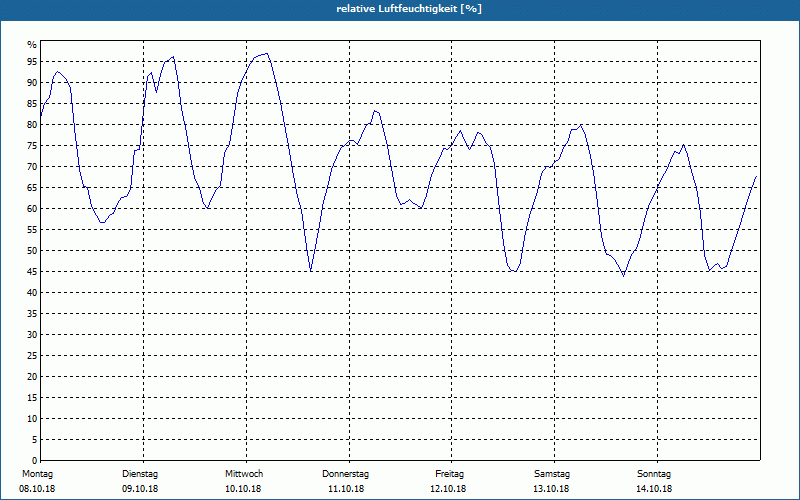The image size is (800, 500).
Task: Select the 'Samstag' day label
Action: (552, 474)
